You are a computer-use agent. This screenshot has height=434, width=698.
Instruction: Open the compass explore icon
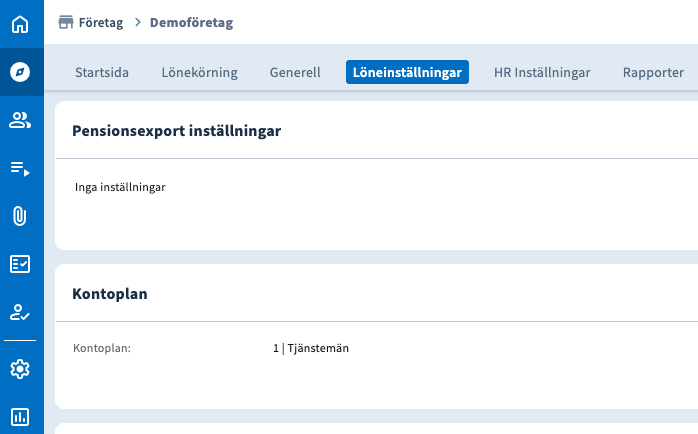pyautogui.click(x=20, y=72)
